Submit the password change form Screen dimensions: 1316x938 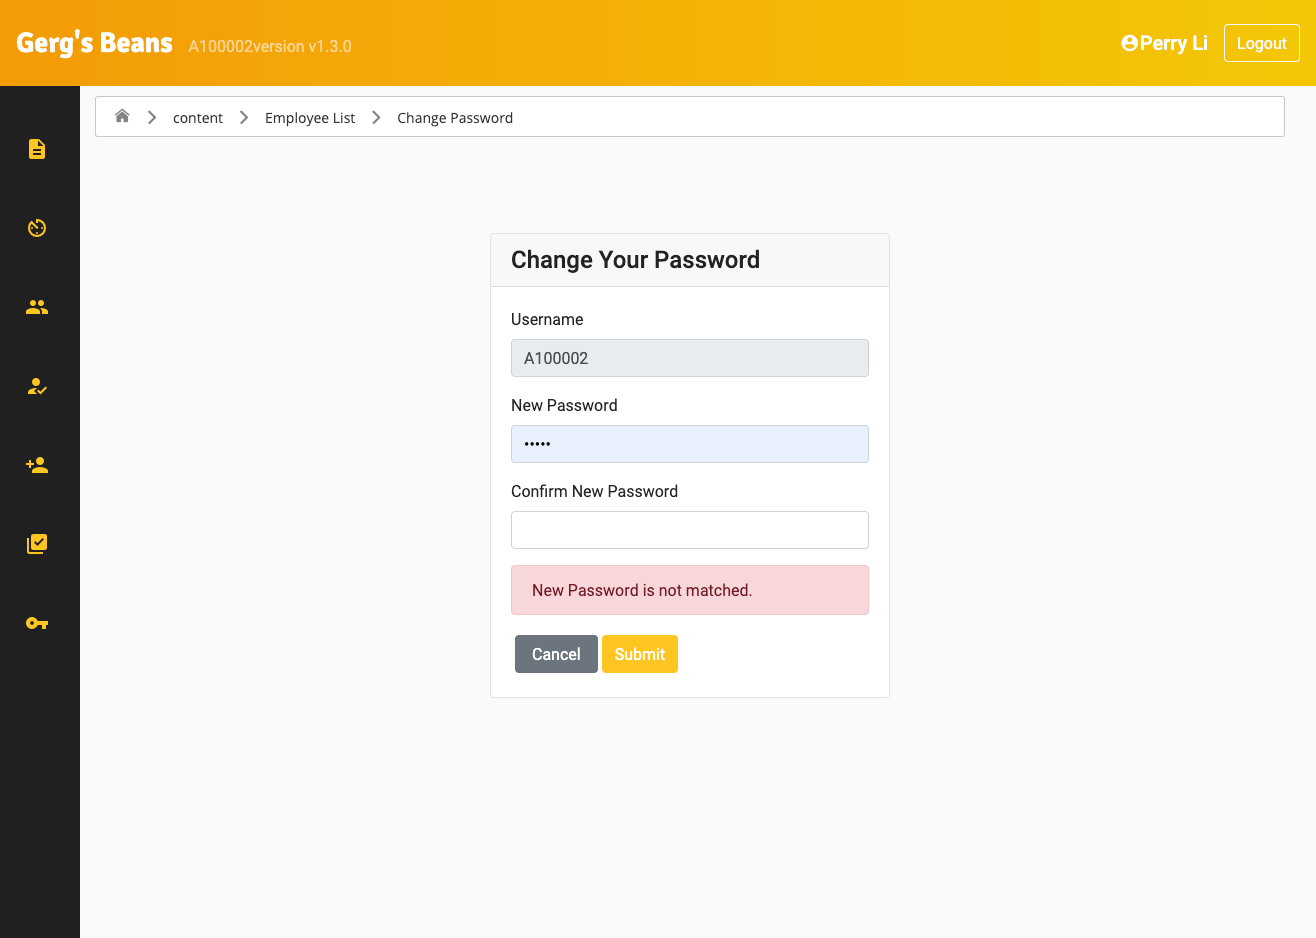639,654
